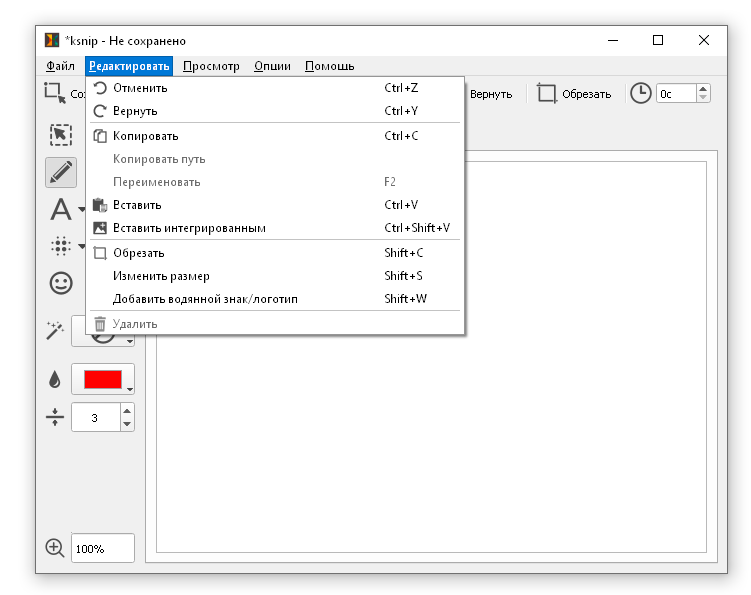Choose Обрезать in the edit menu
The height and width of the screenshot is (595, 751).
coord(275,253)
